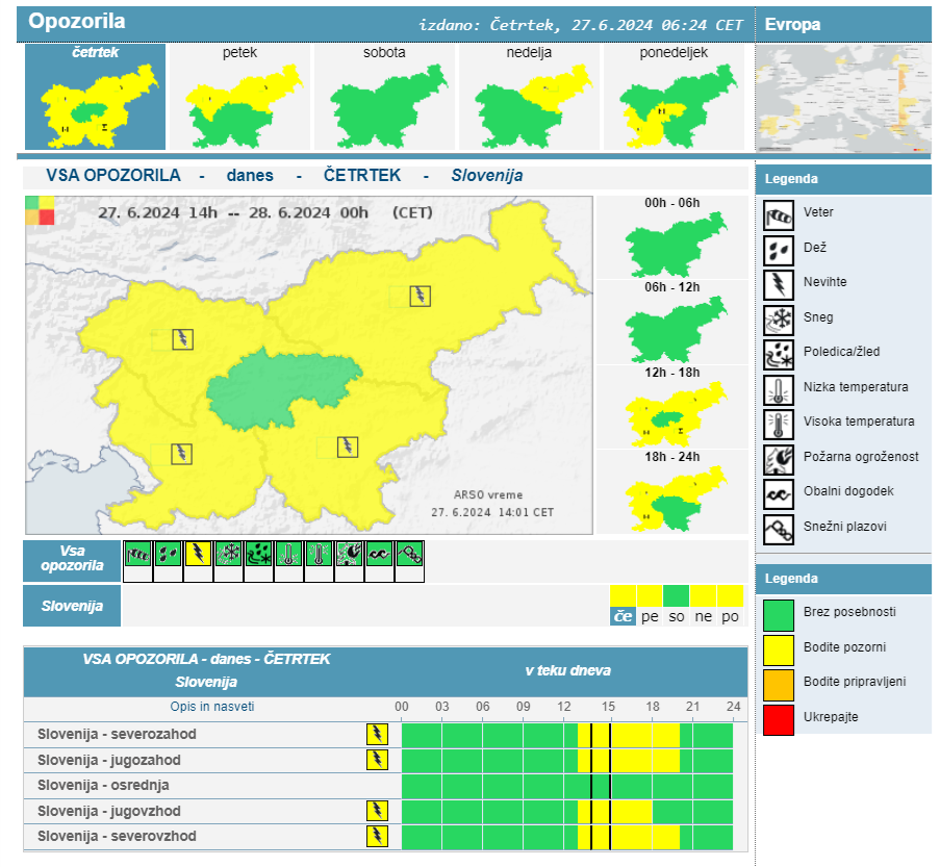This screenshot has width=940, height=867.
Task: Open the ponedeljek forecast tab
Action: [x=672, y=97]
